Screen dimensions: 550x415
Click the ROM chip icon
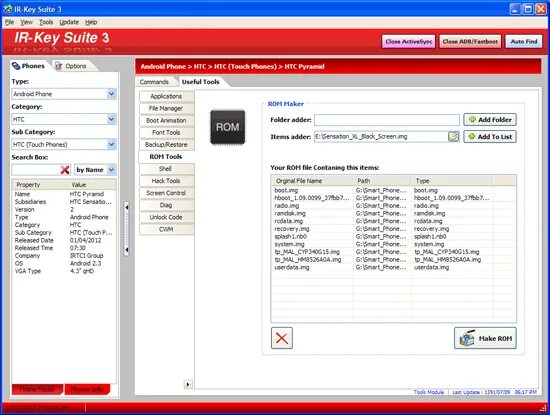228,127
